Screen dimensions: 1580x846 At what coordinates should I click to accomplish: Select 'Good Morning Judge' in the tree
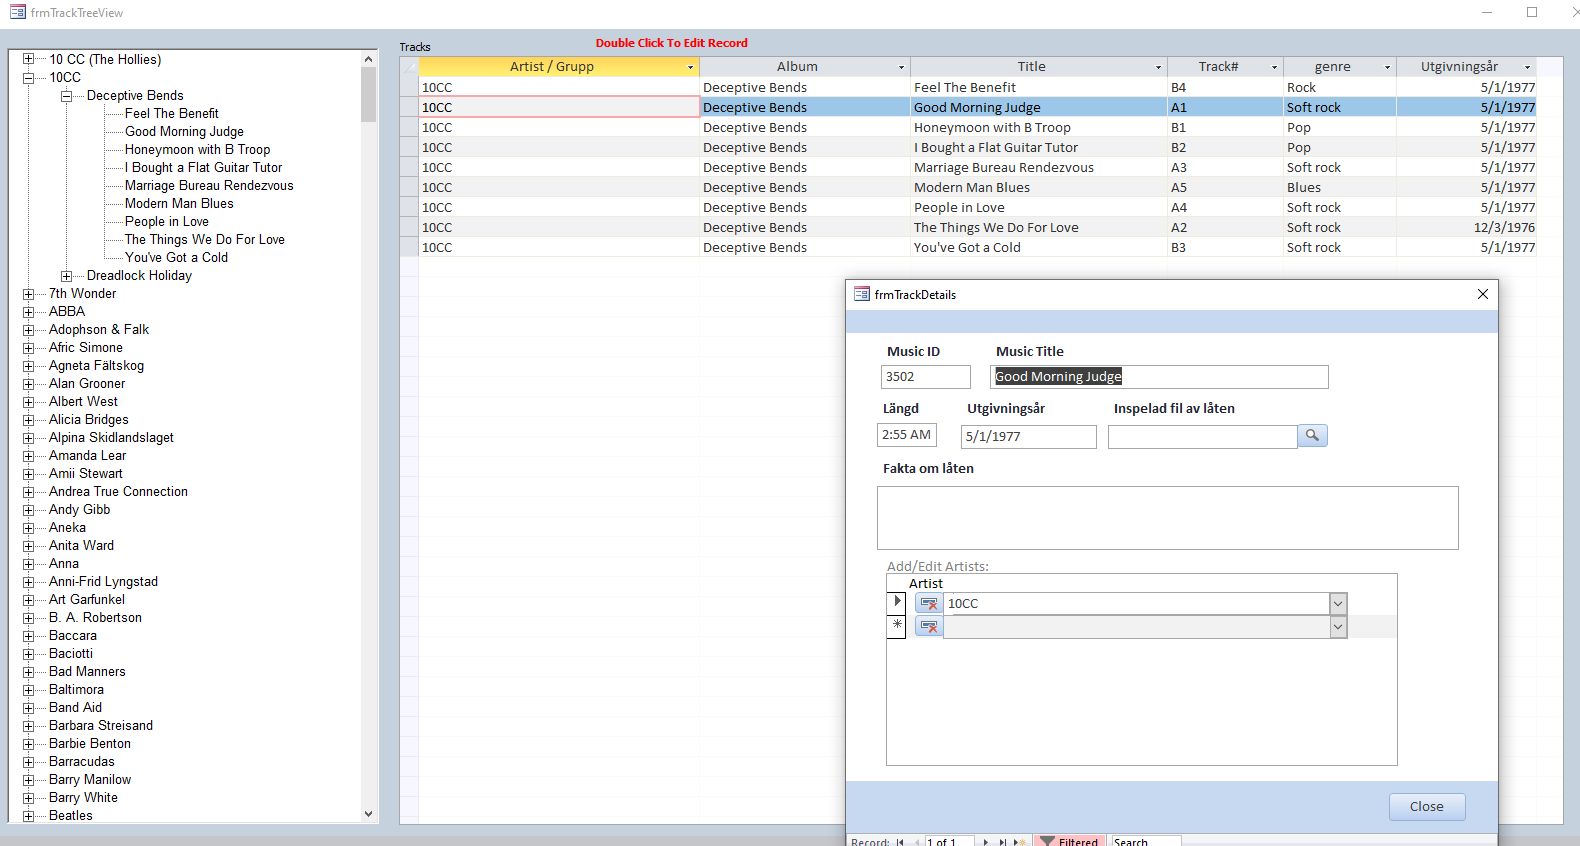184,131
